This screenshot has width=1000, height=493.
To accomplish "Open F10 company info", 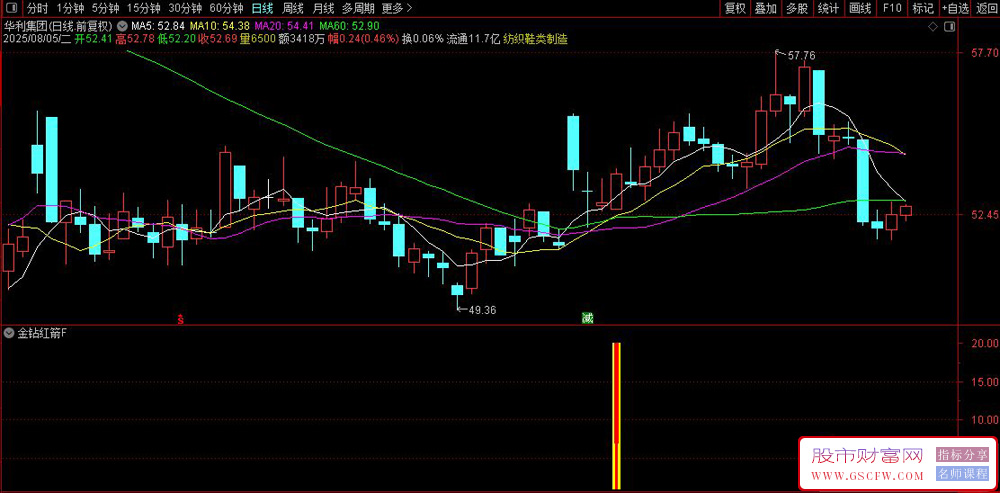I will (x=892, y=8).
